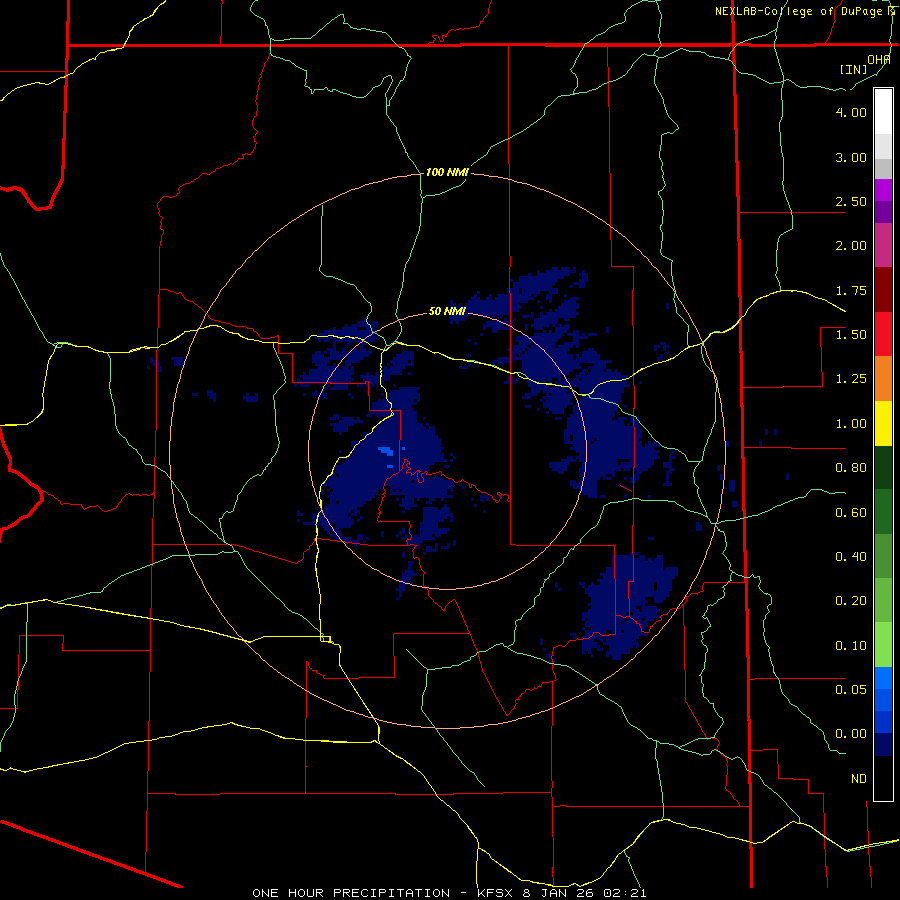
Task: Pick the navy swatch beside 0.00
Action: [x=883, y=744]
